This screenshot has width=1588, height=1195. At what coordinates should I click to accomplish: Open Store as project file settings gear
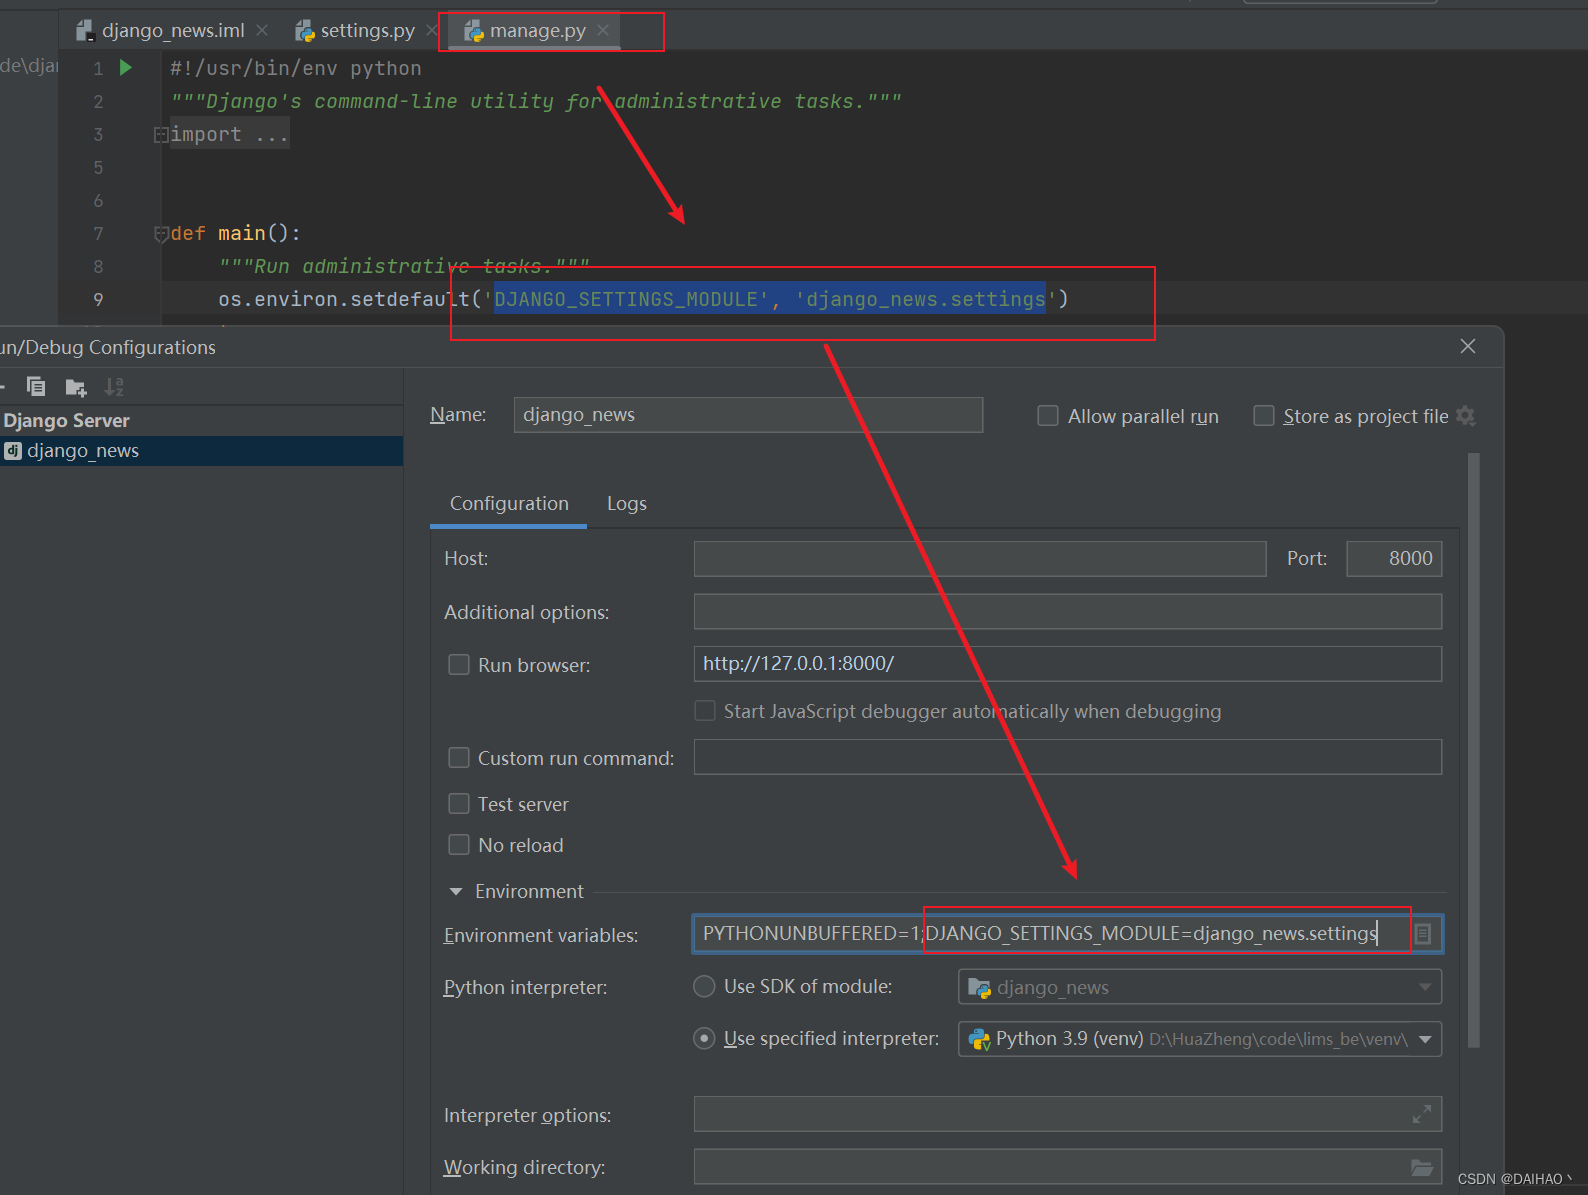click(1466, 416)
